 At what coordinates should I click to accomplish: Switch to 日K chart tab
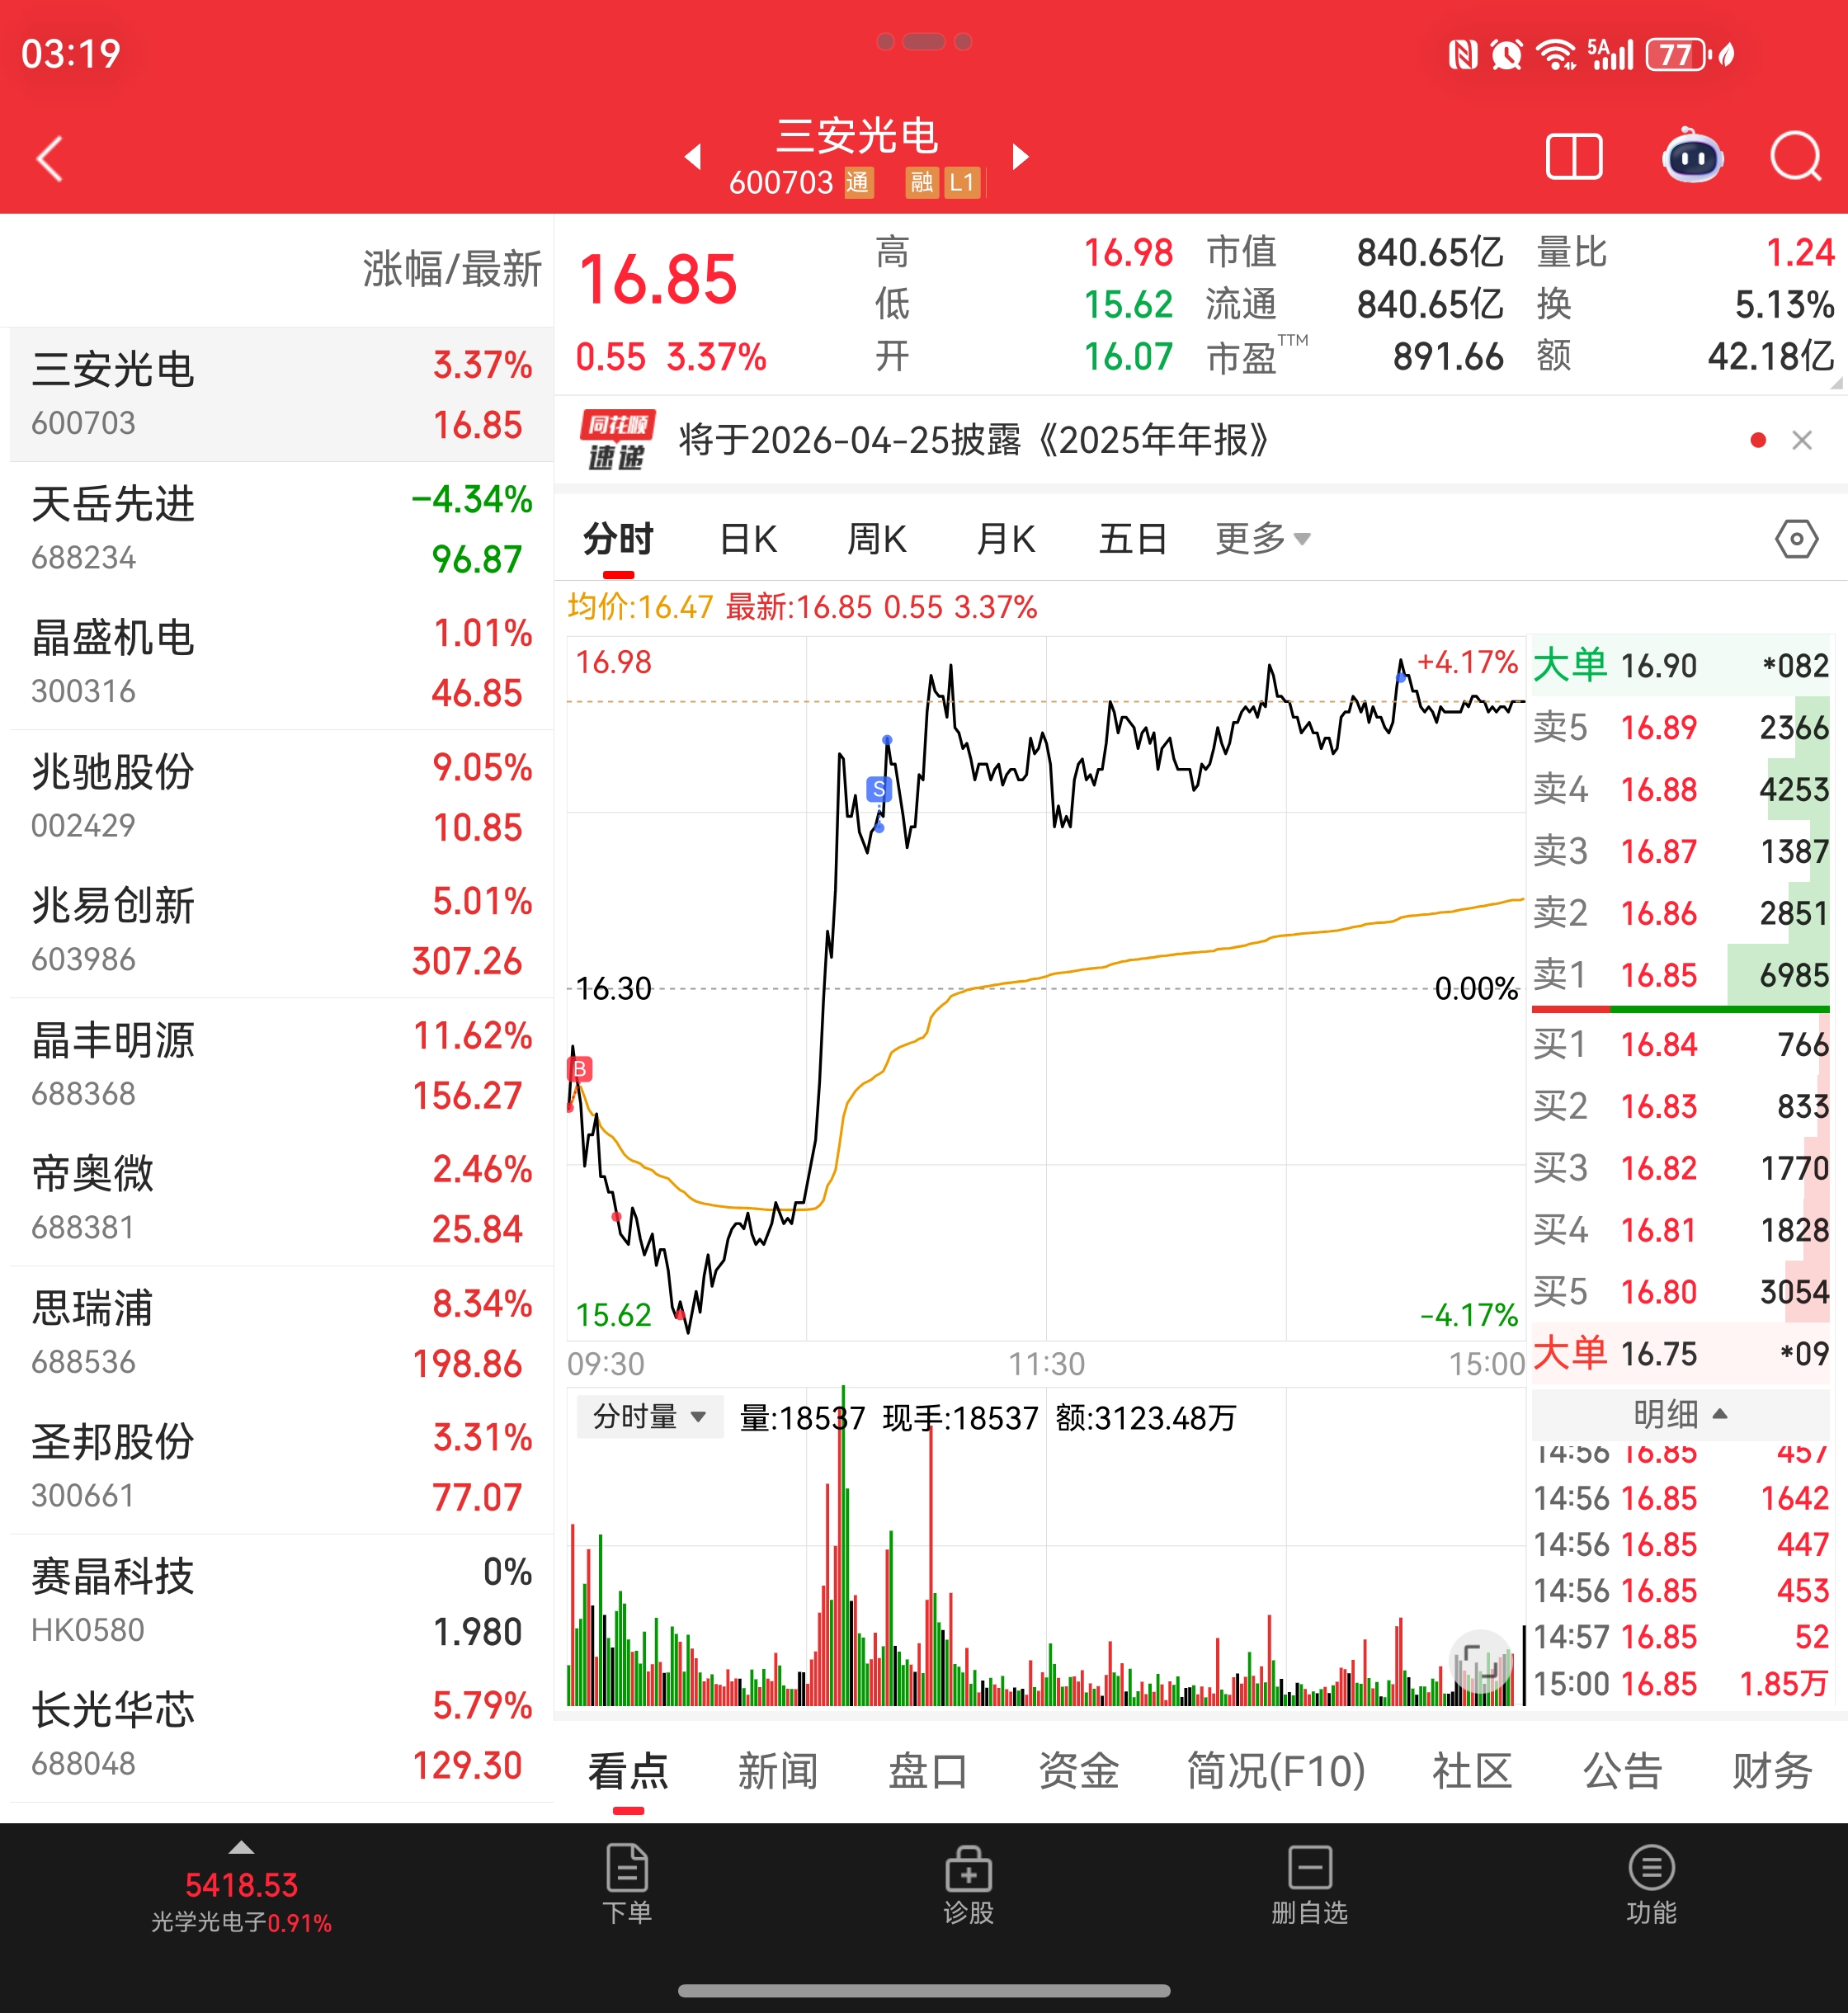[747, 539]
